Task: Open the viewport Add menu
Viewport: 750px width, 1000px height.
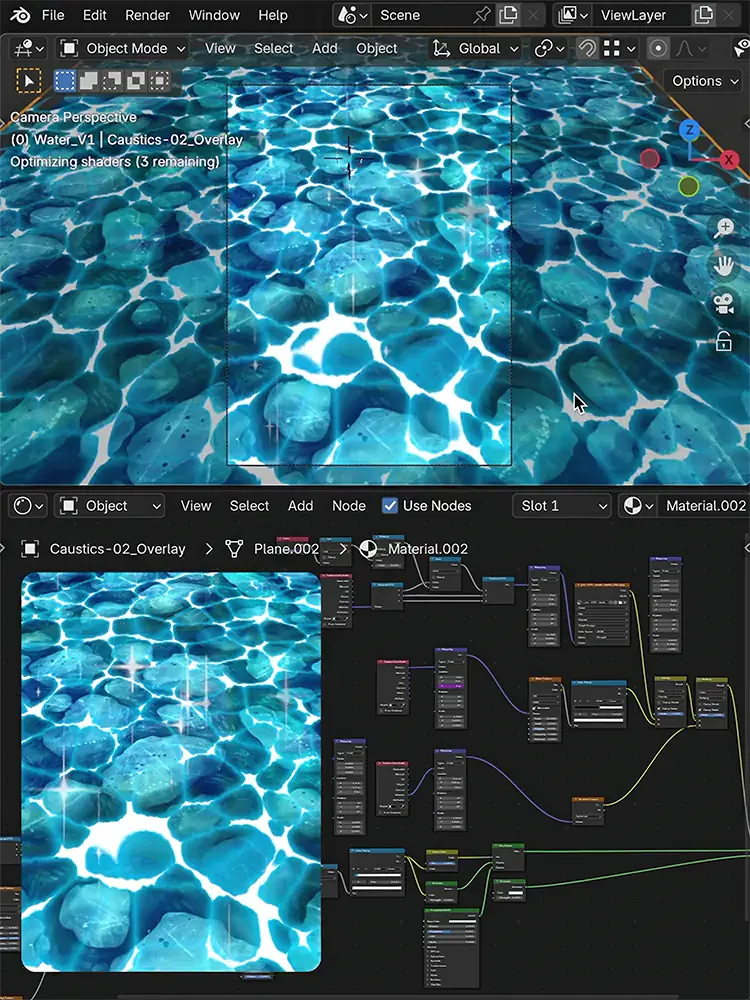Action: point(325,48)
